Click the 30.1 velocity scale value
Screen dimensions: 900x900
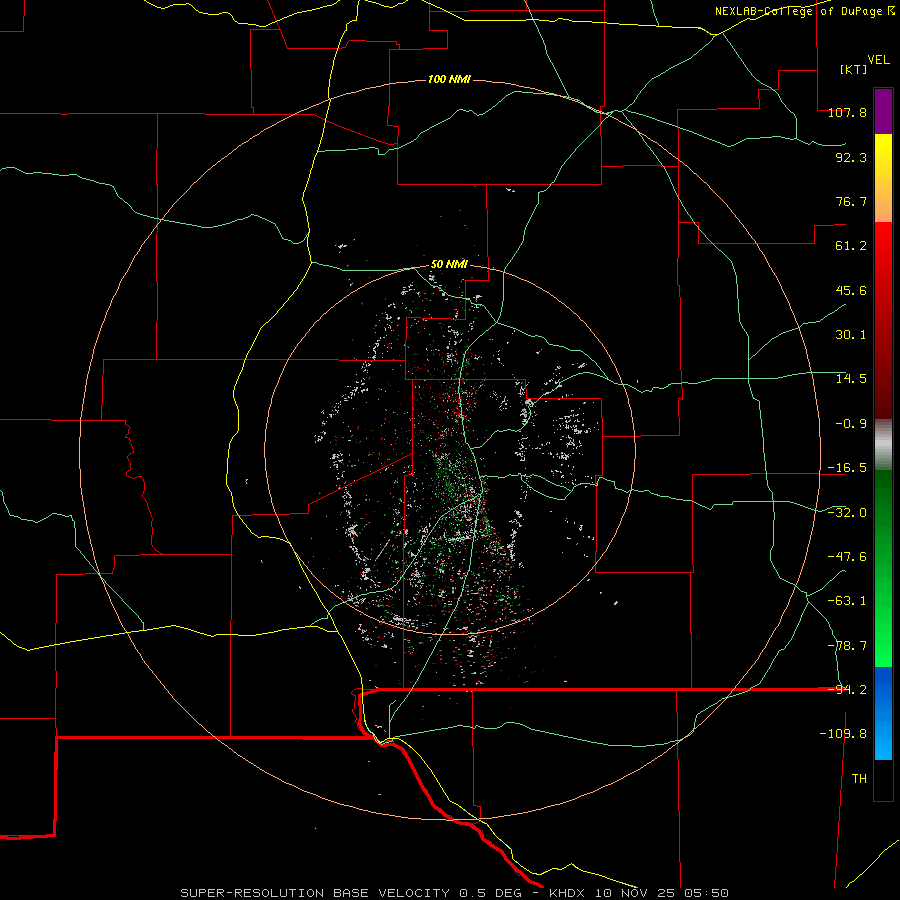pyautogui.click(x=851, y=335)
